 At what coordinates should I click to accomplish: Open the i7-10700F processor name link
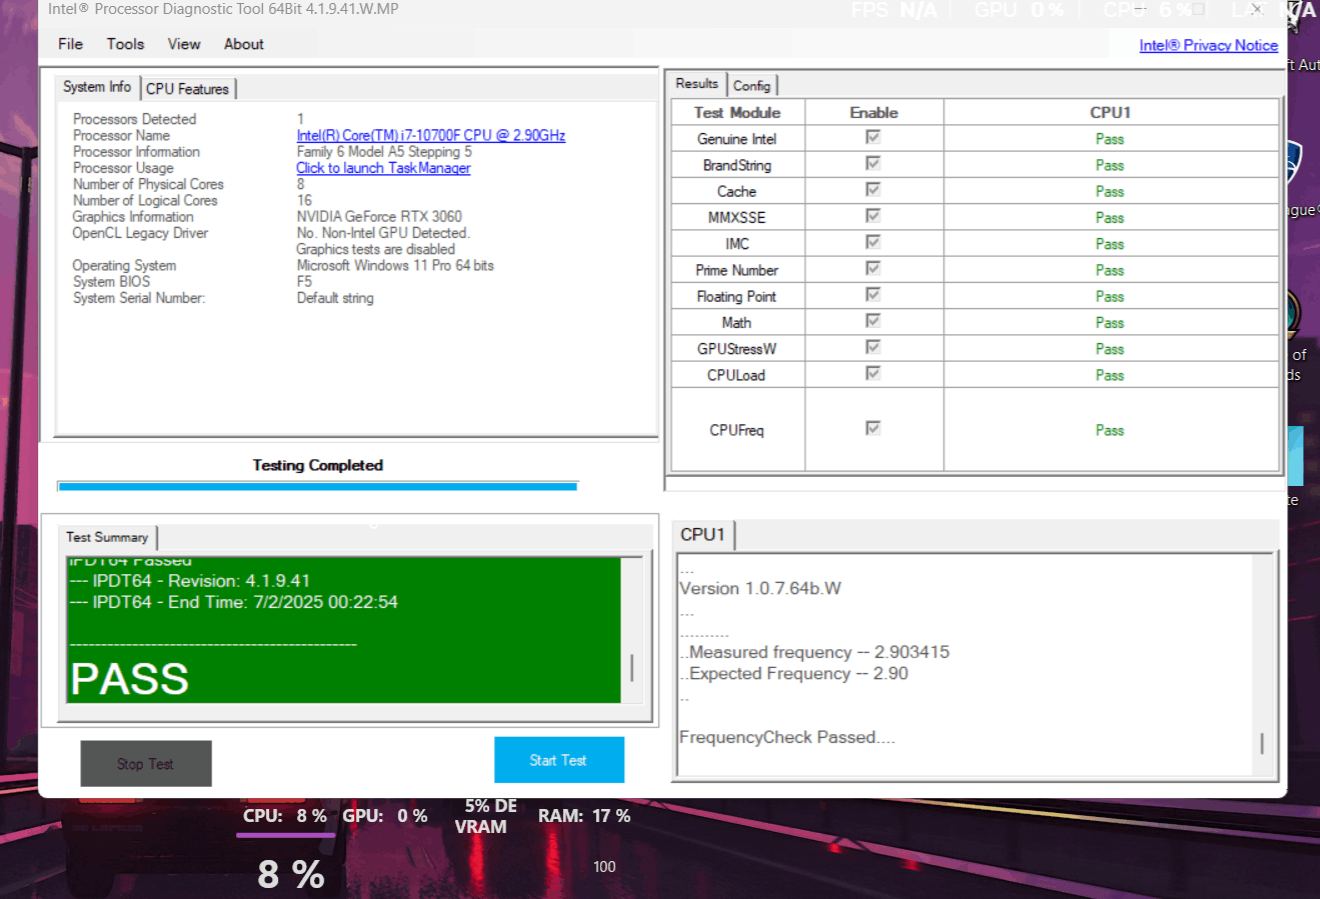(431, 136)
